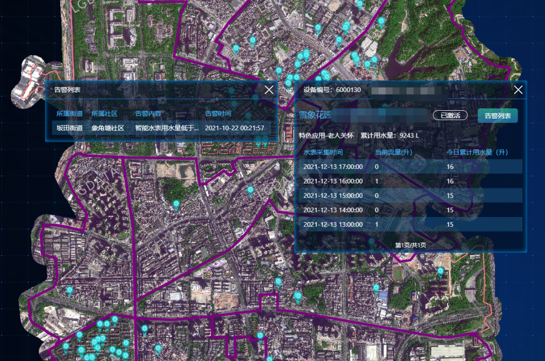Select the 2021-12-13 17:00:00 reading row

(410, 167)
